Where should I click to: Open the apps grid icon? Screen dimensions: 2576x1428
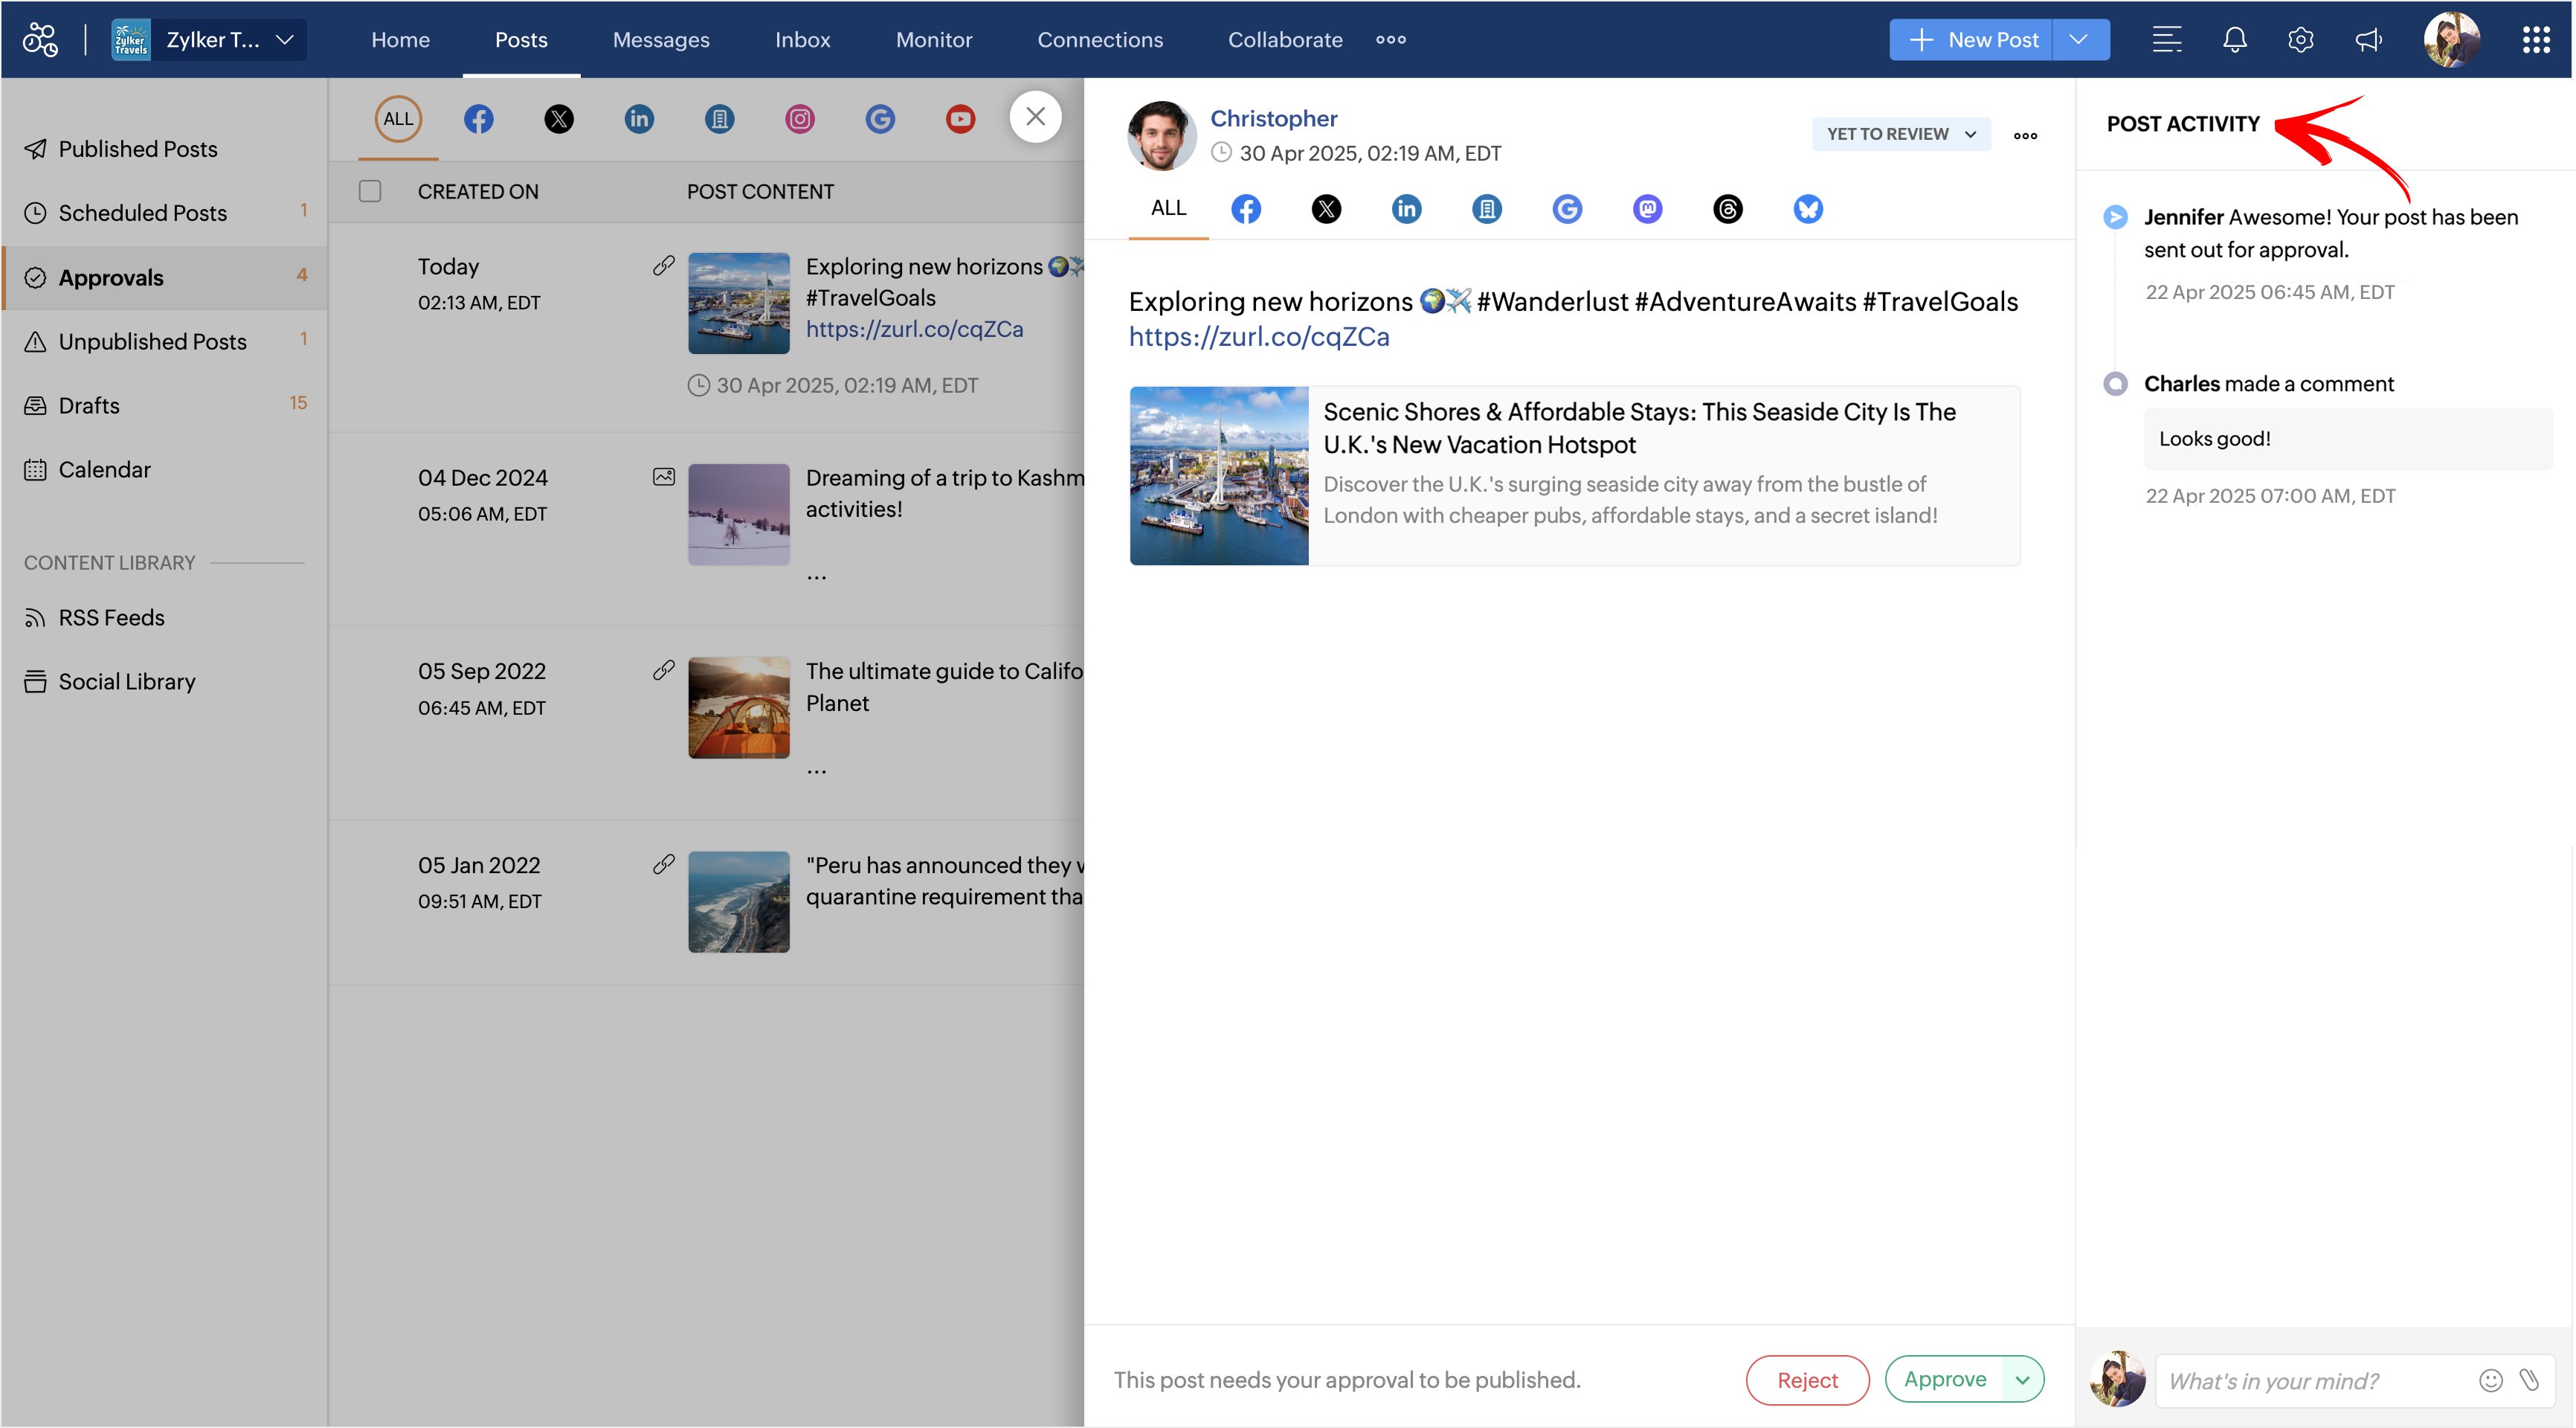(2535, 40)
